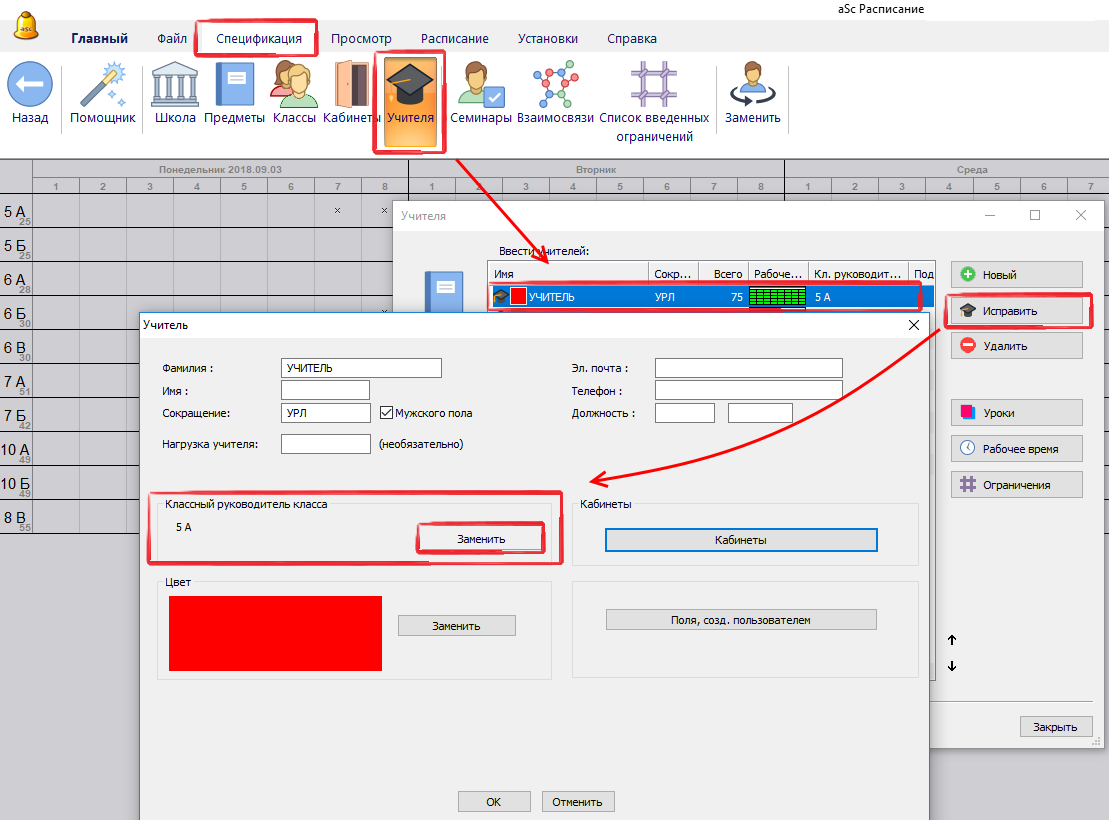Open the Классы icon in ribbon
Screen dimensions: 1109x821
click(292, 86)
